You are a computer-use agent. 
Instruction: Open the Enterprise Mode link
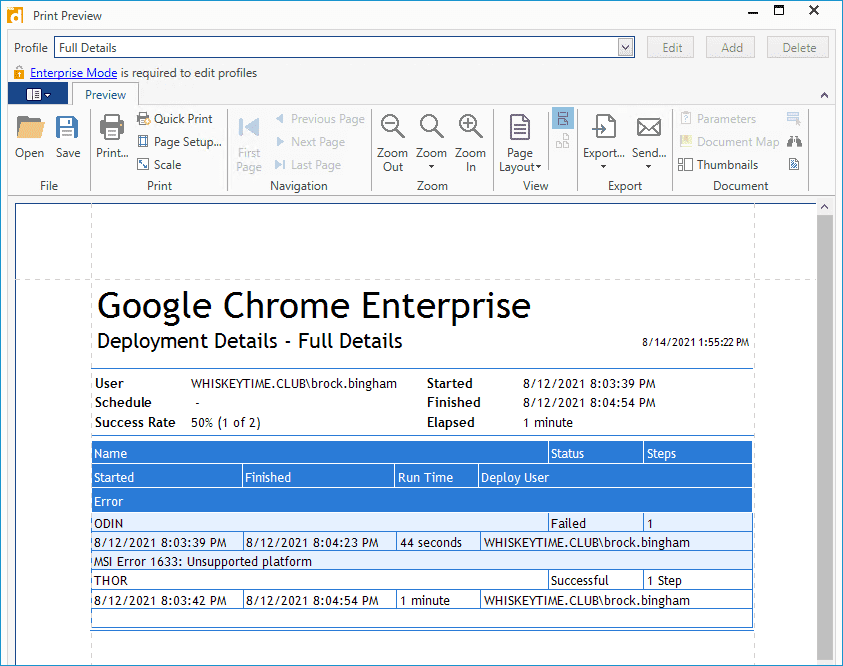pyautogui.click(x=74, y=73)
